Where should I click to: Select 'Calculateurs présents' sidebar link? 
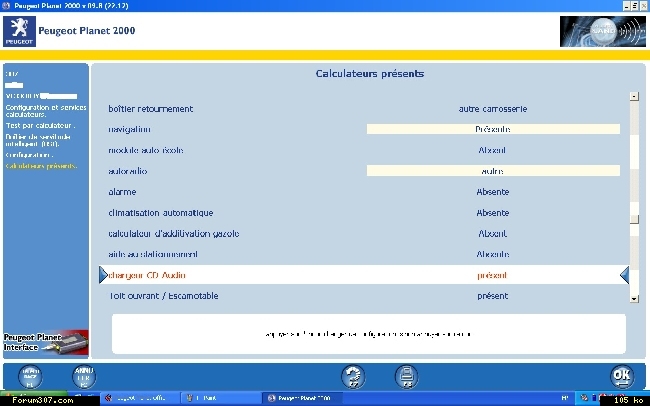tap(41, 166)
